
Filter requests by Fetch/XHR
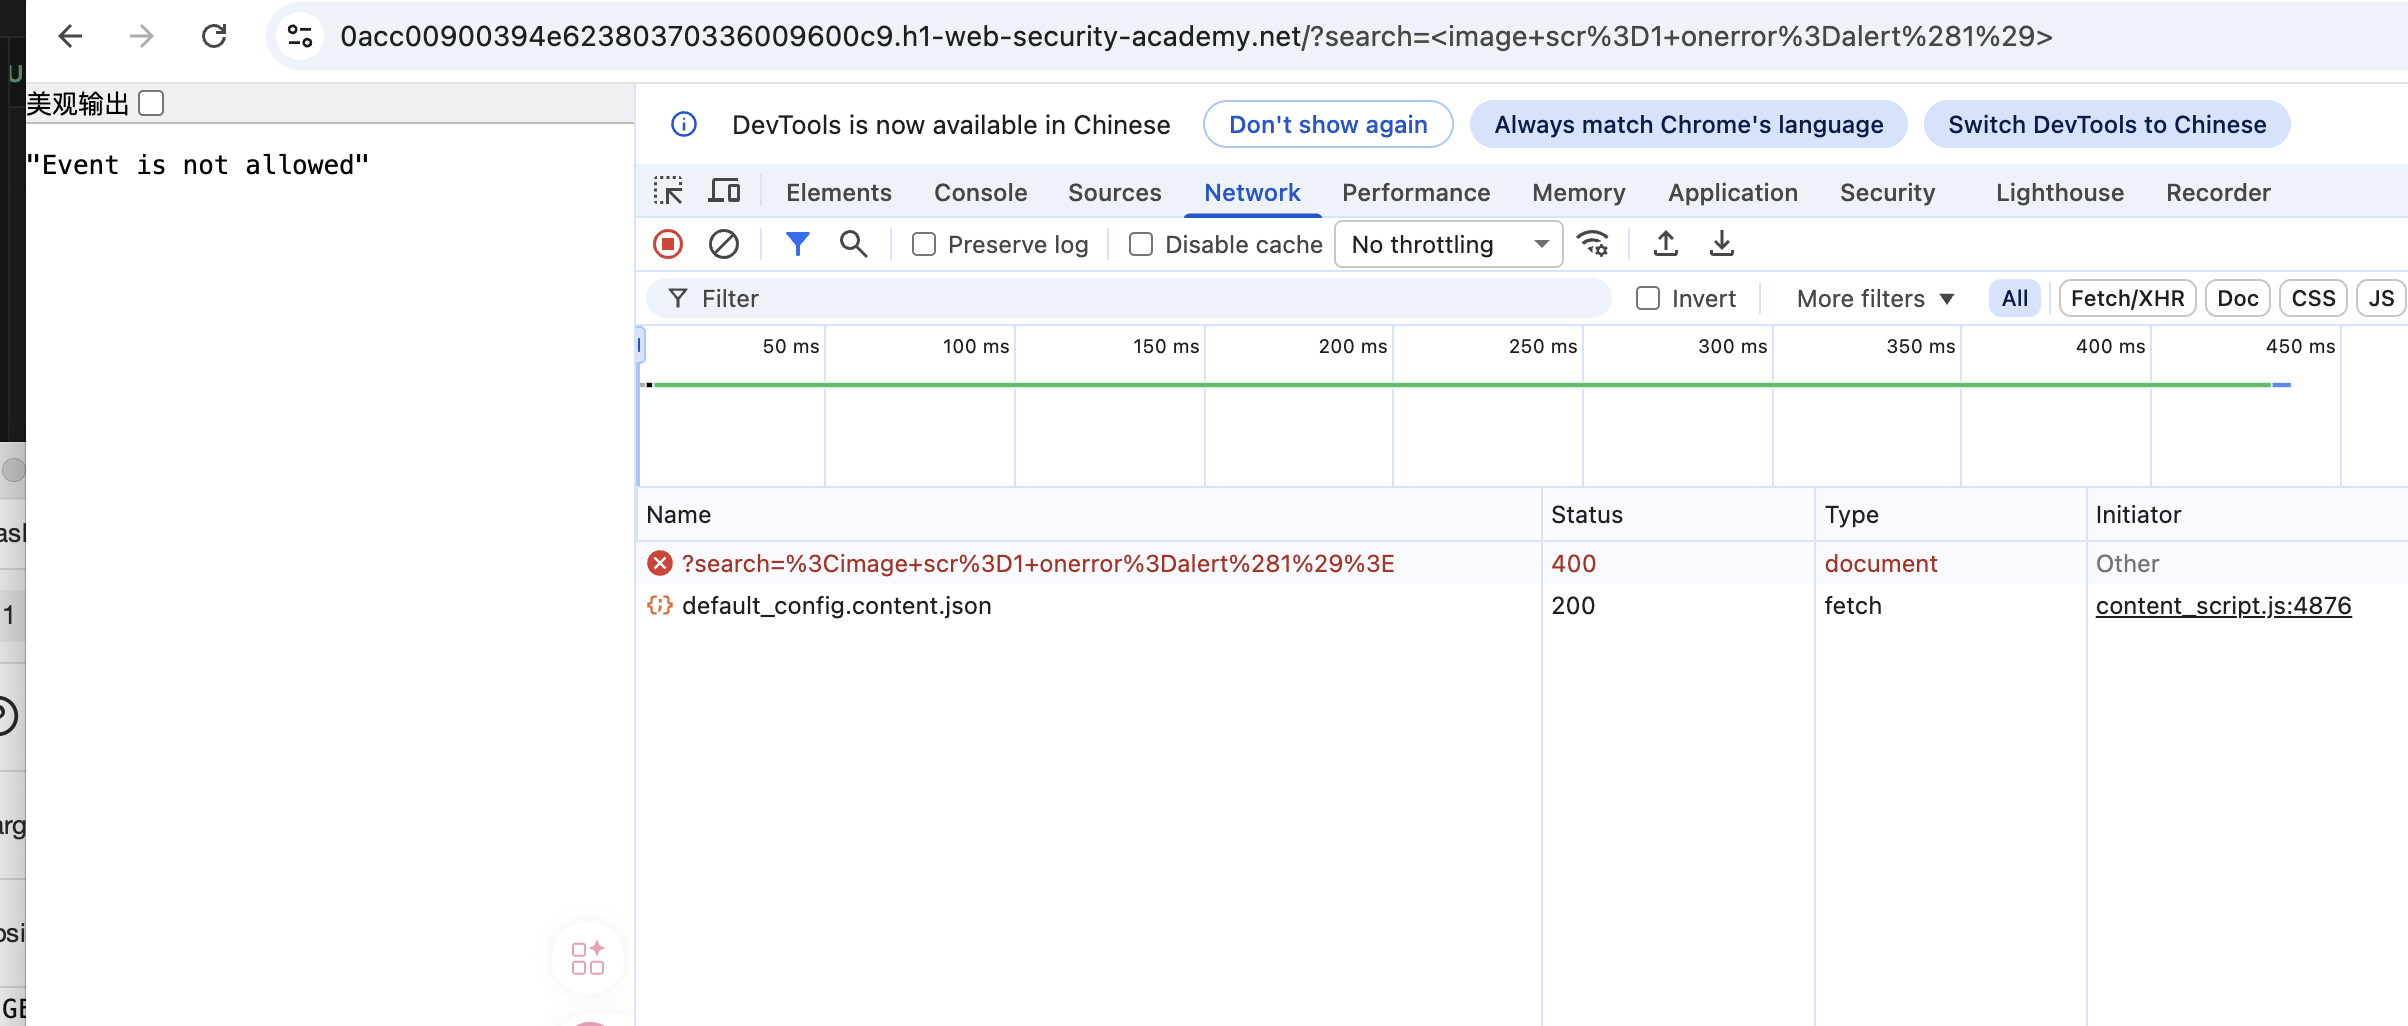[2127, 298]
